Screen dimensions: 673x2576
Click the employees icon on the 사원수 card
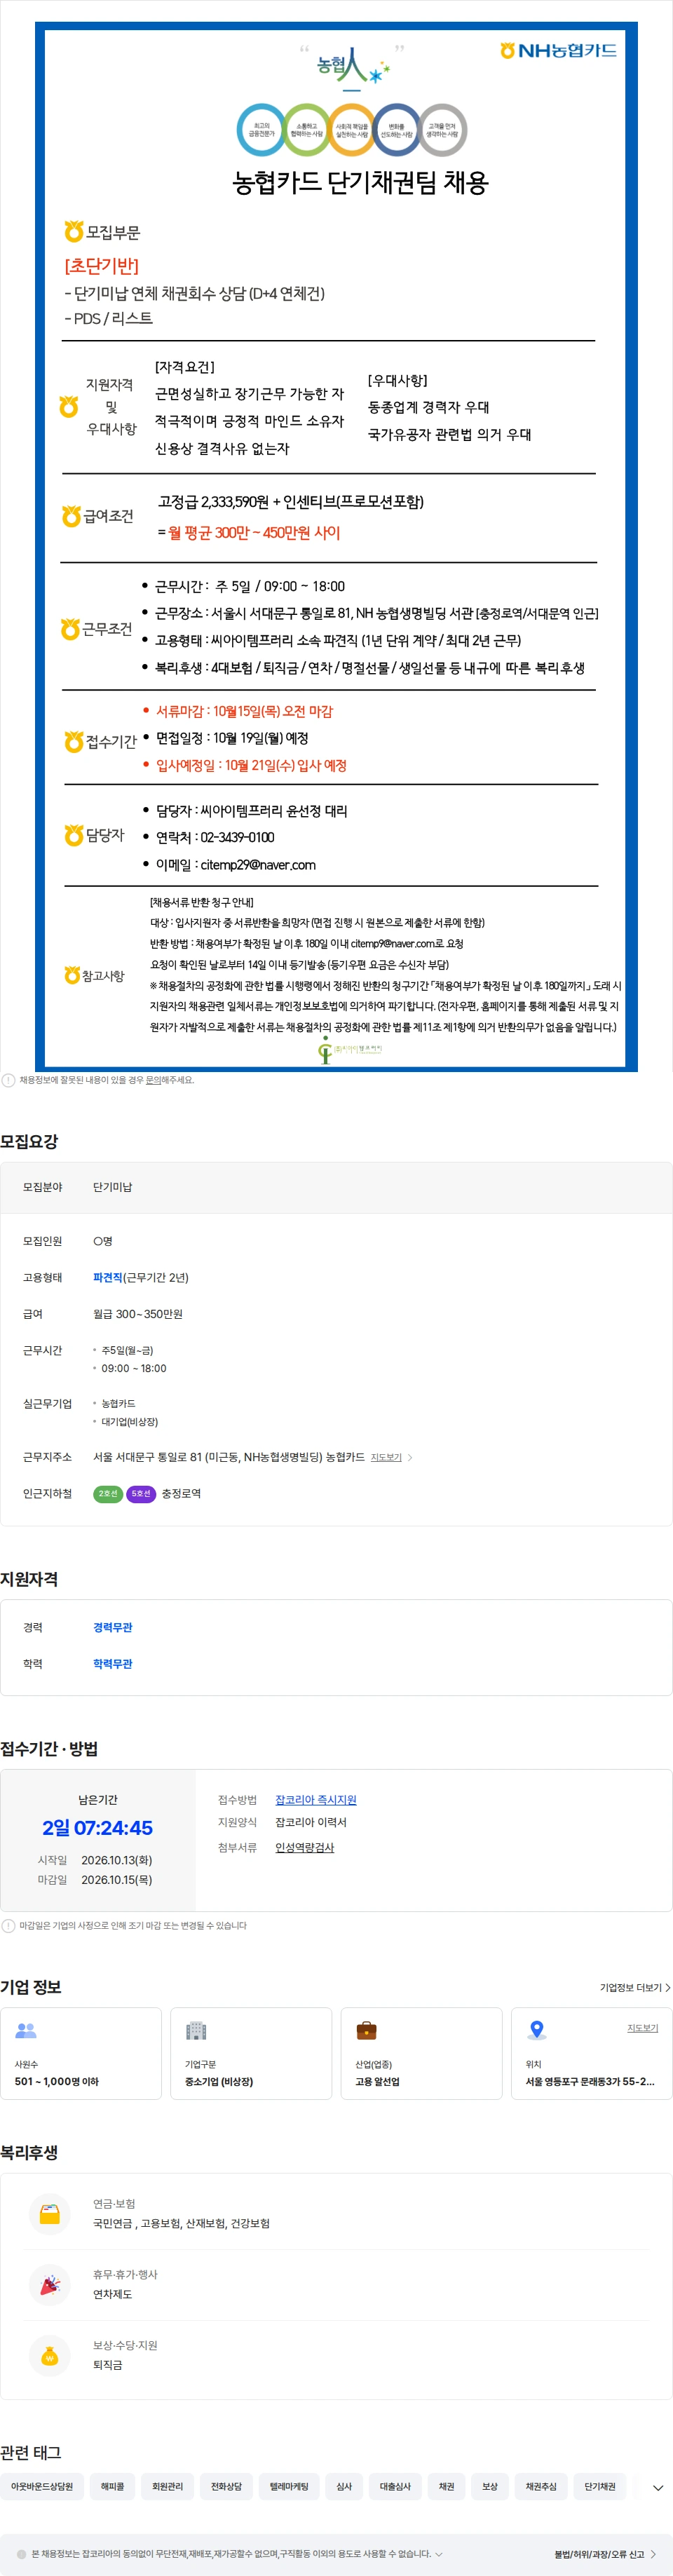(26, 2030)
